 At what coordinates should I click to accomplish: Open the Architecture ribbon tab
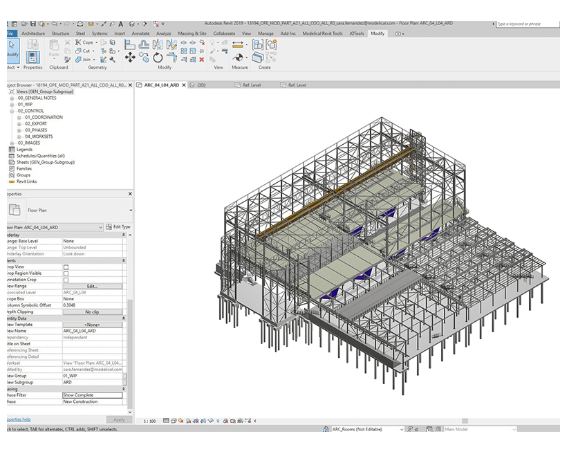tap(33, 33)
